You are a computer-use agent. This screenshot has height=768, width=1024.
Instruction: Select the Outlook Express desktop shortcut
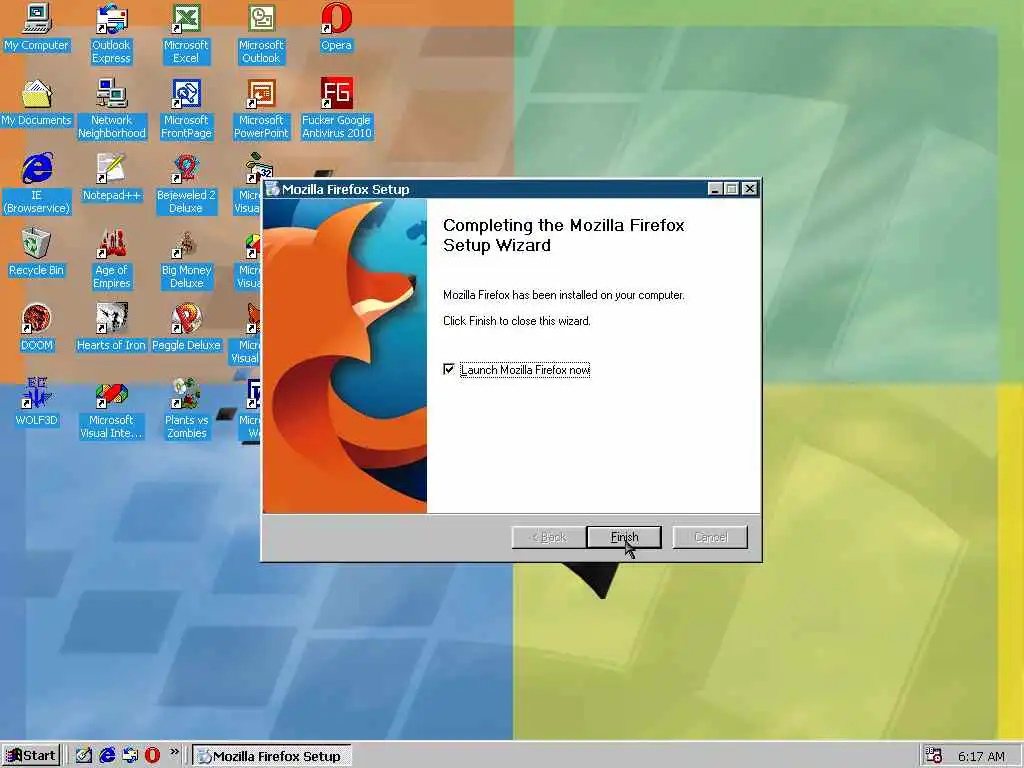point(111,33)
